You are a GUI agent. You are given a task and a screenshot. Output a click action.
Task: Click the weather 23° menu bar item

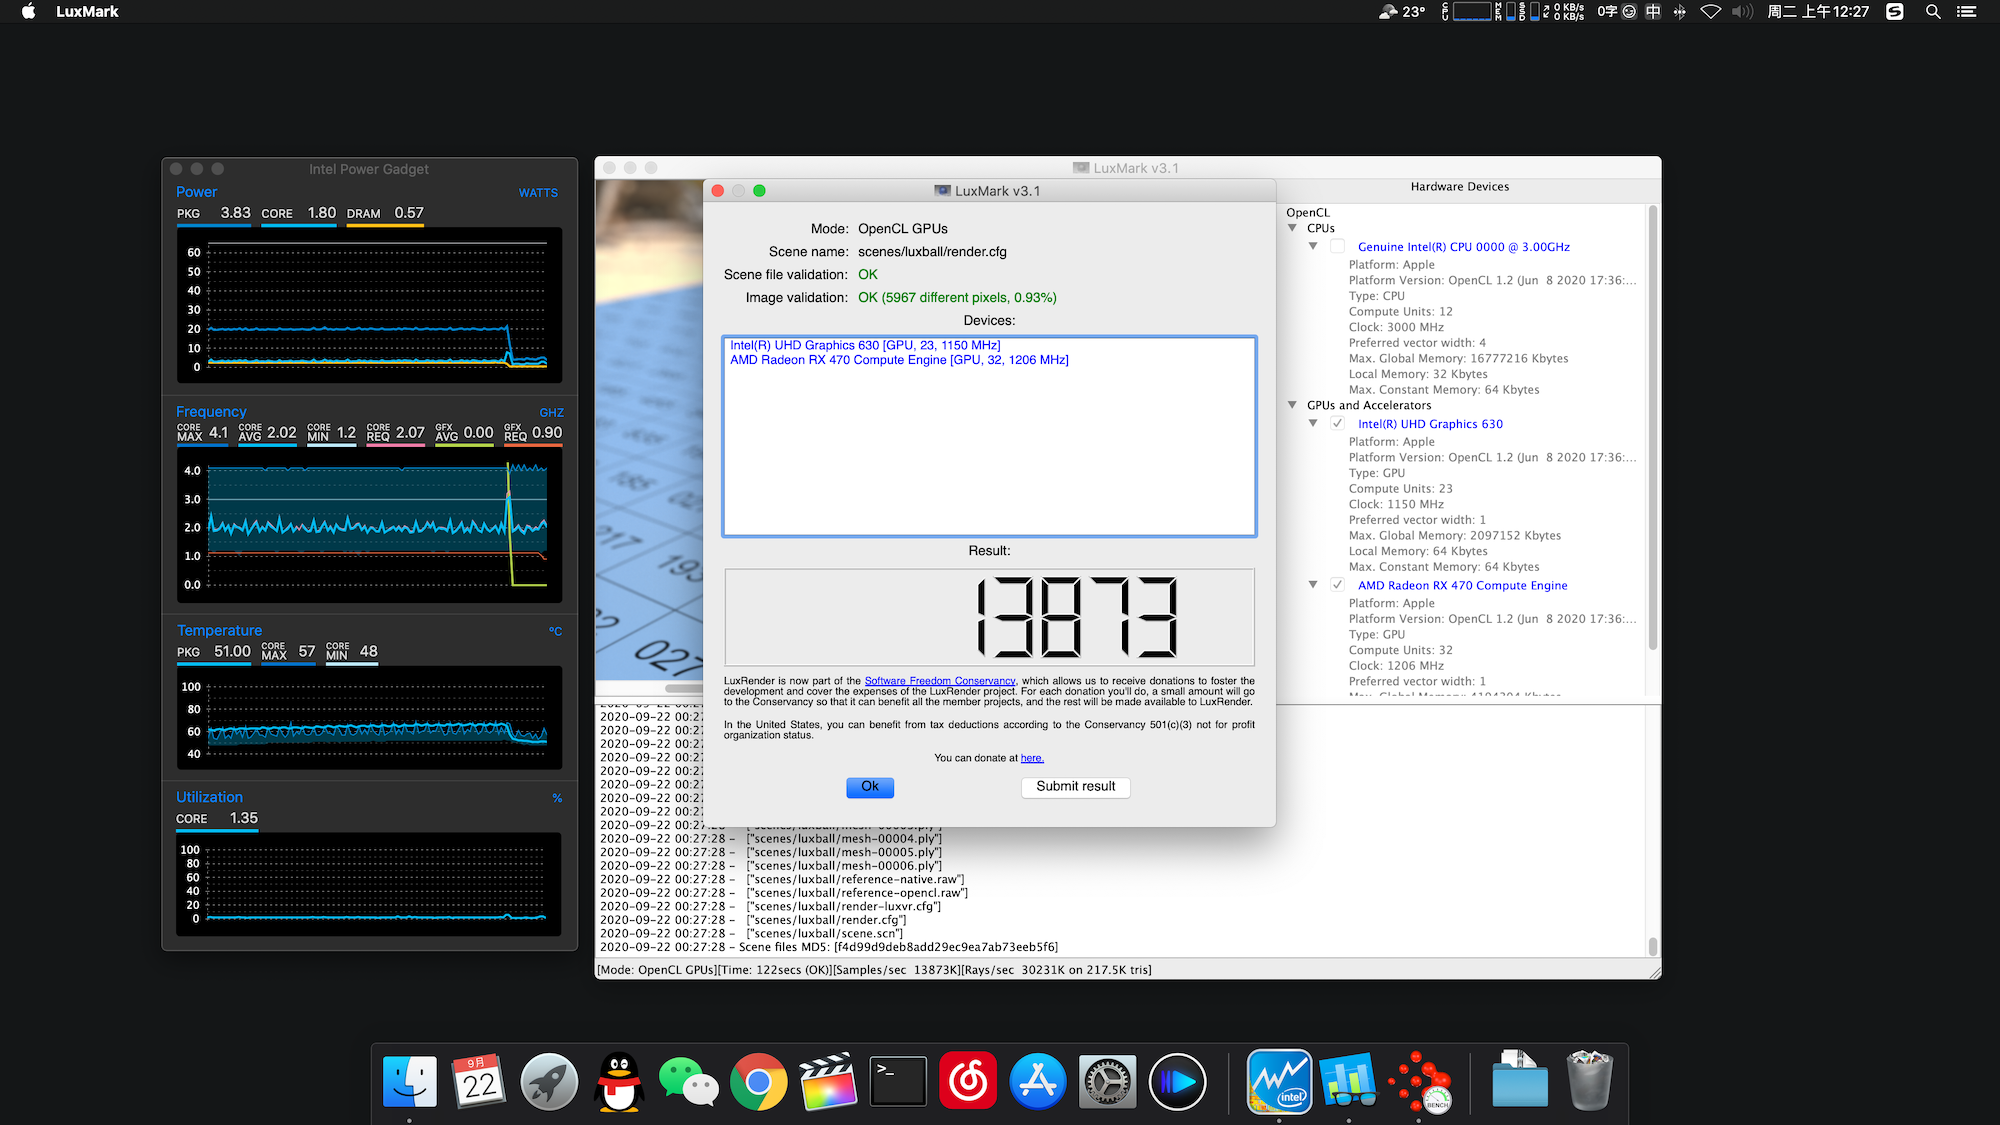point(1402,12)
